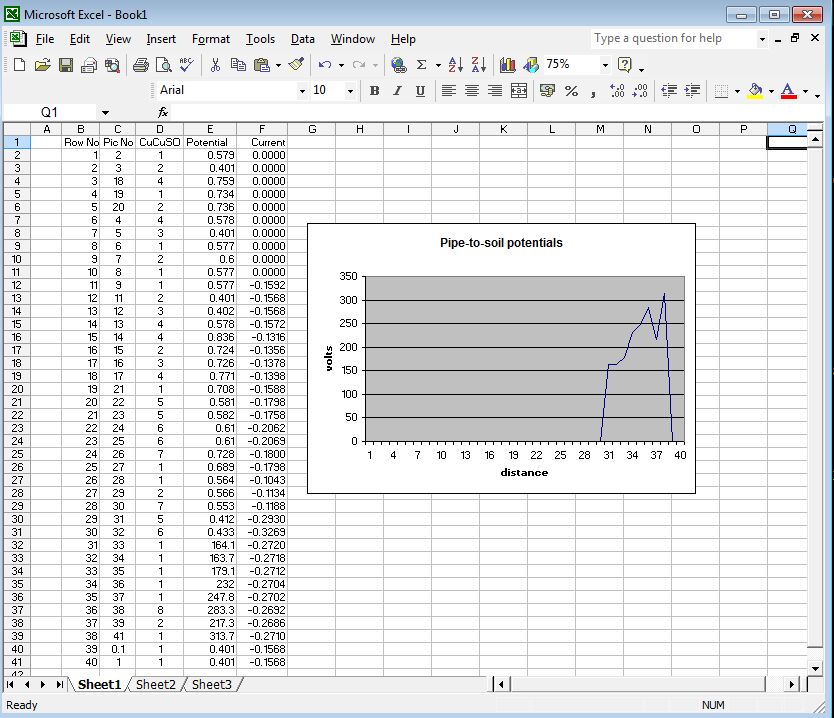The image size is (834, 718).
Task: Click the Merge and Center icon
Action: (x=518, y=91)
